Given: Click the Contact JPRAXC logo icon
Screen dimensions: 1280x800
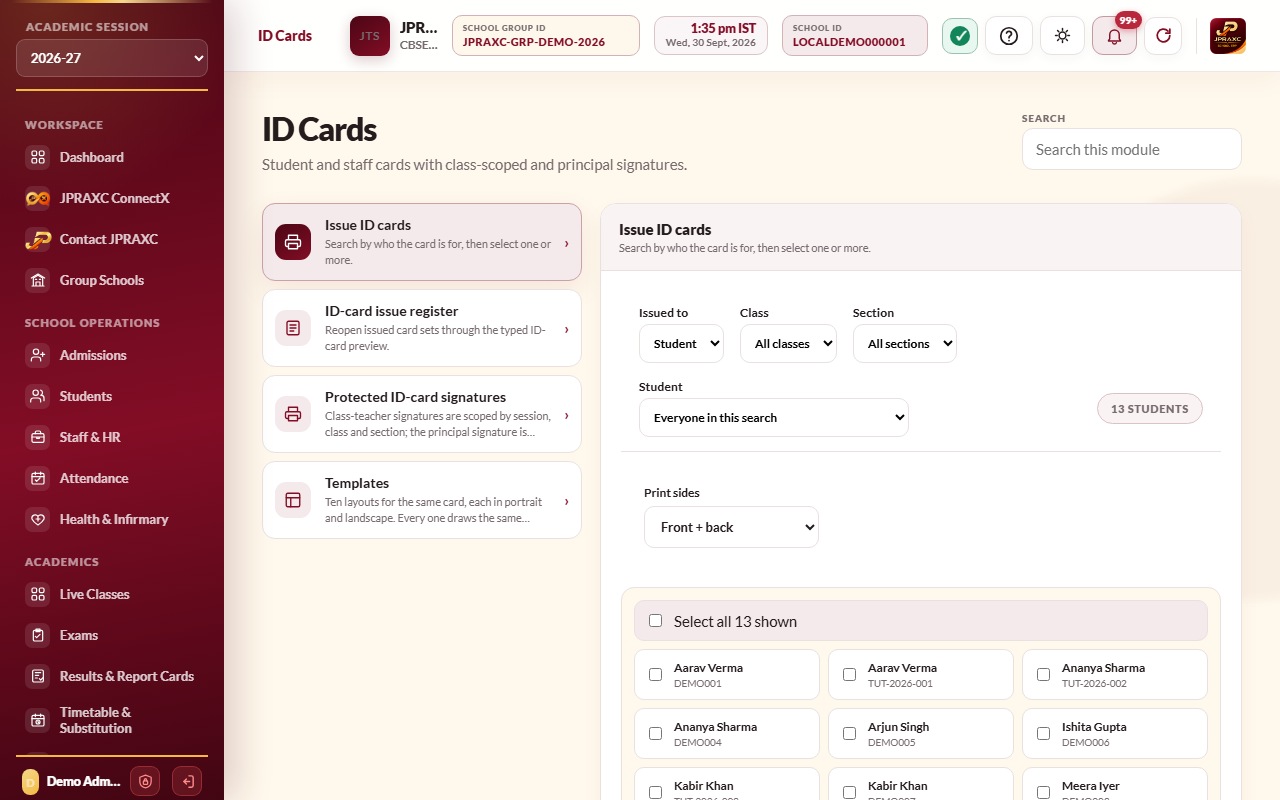Looking at the screenshot, I should pyautogui.click(x=38, y=239).
